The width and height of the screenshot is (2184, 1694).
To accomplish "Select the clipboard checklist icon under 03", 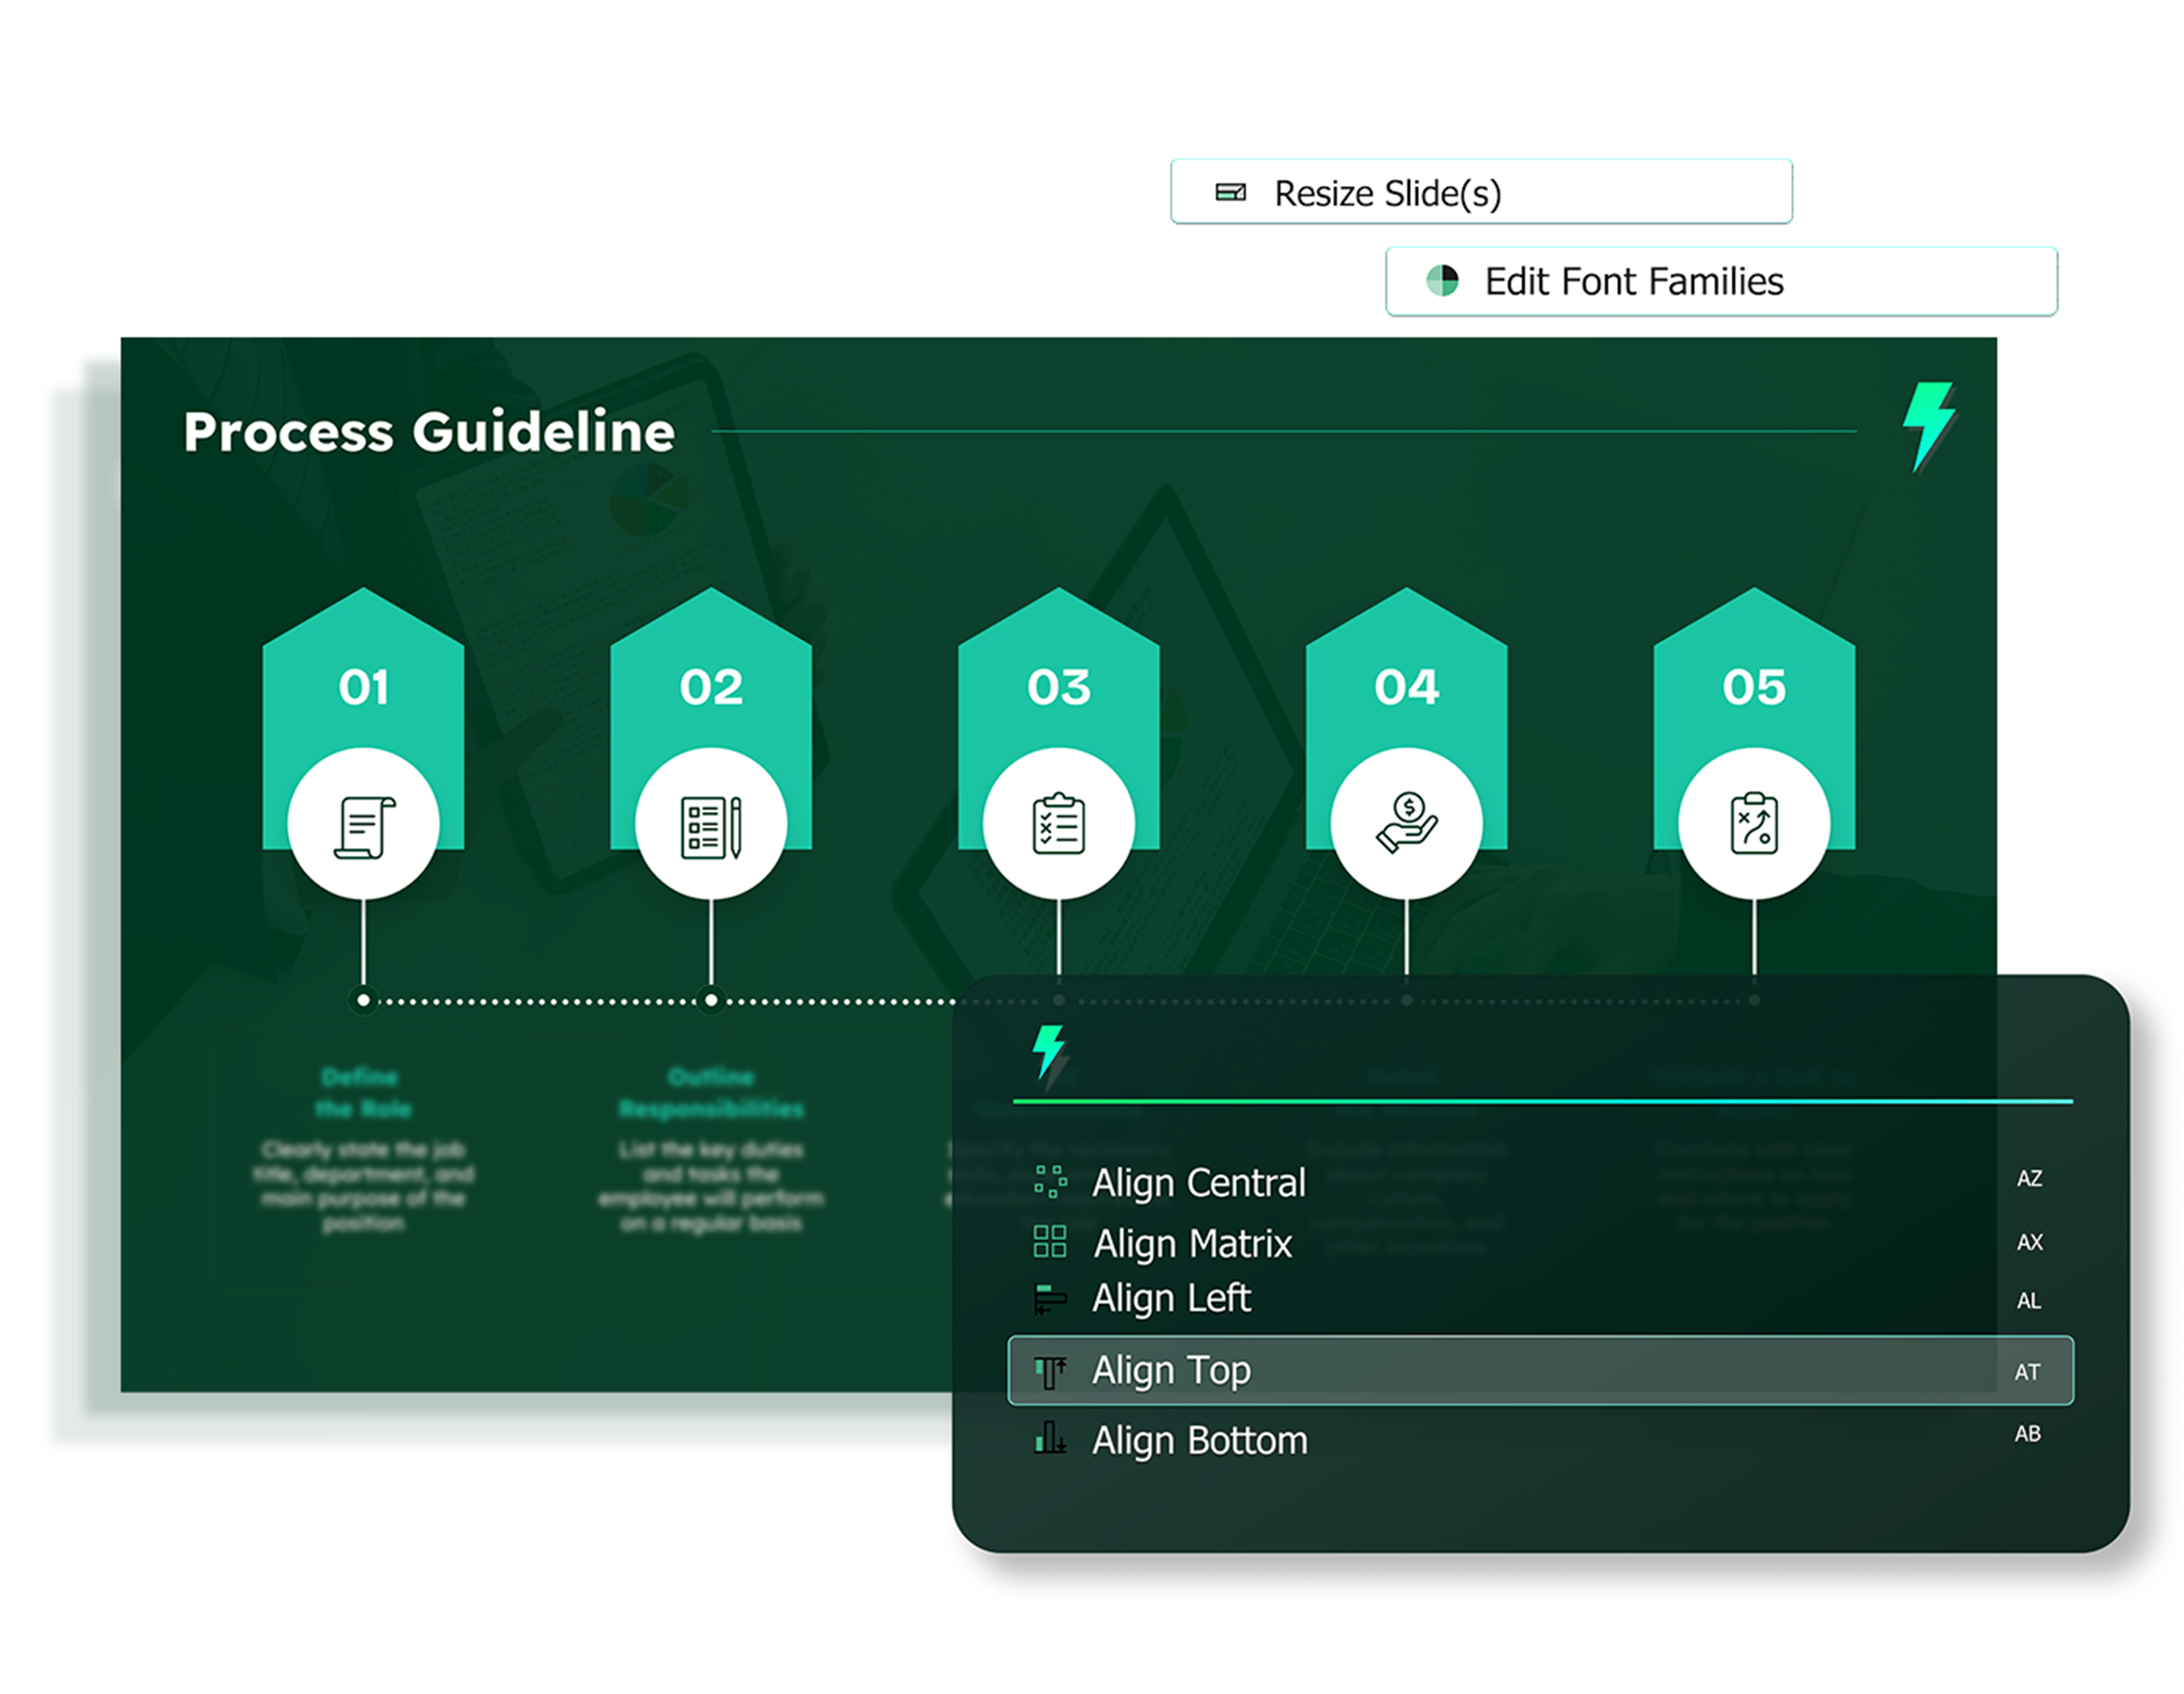I will [x=1058, y=824].
